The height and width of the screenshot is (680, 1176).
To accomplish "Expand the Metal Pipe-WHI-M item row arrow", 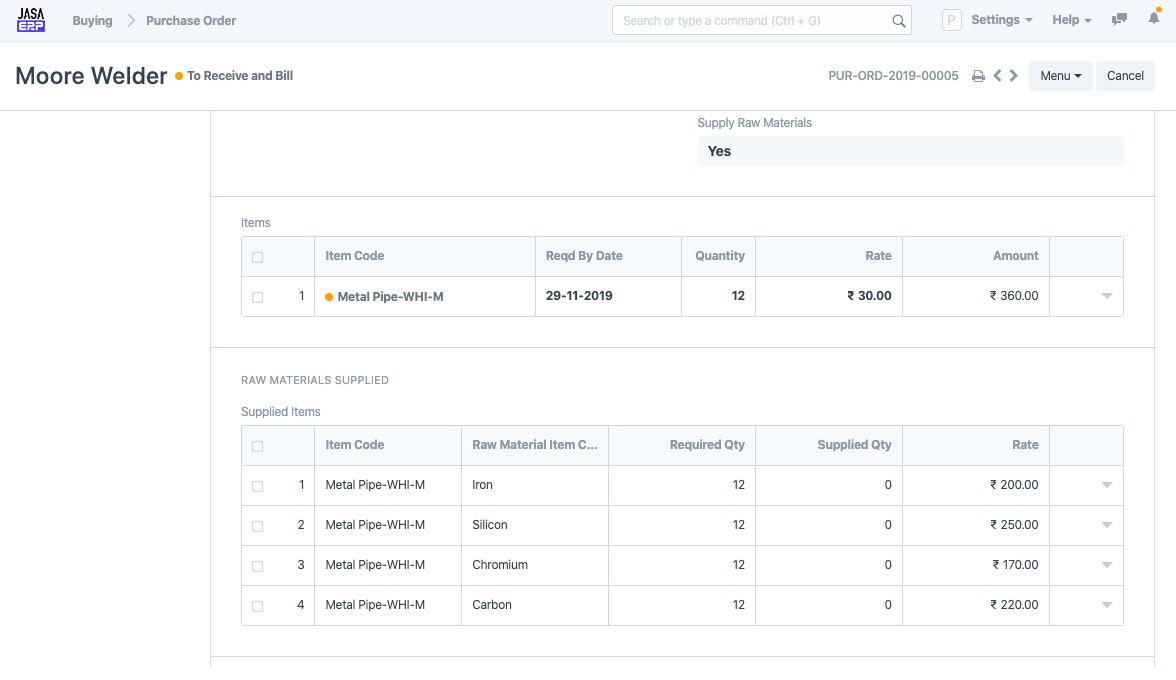I will pos(1106,296).
